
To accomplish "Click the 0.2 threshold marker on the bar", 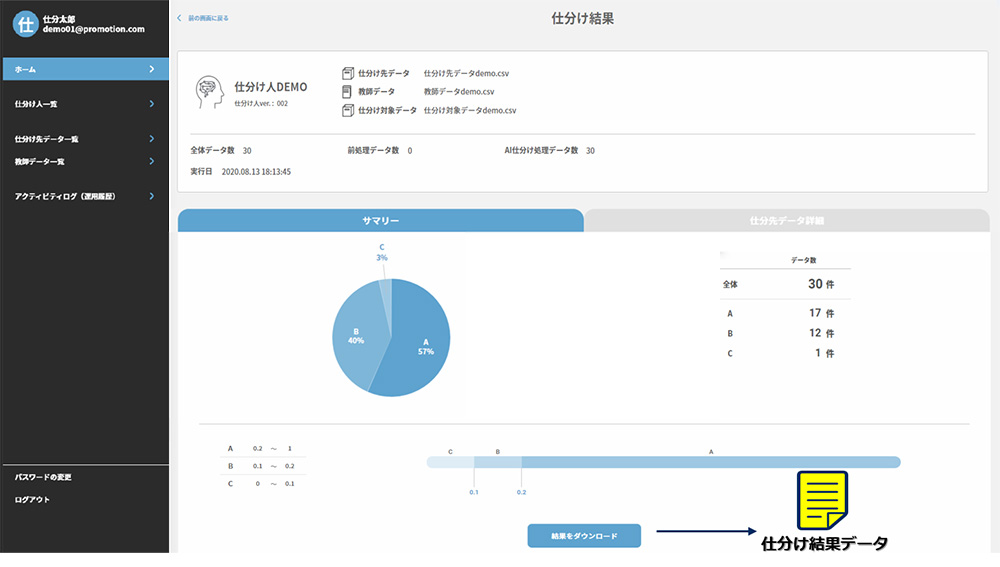I will tap(521, 491).
